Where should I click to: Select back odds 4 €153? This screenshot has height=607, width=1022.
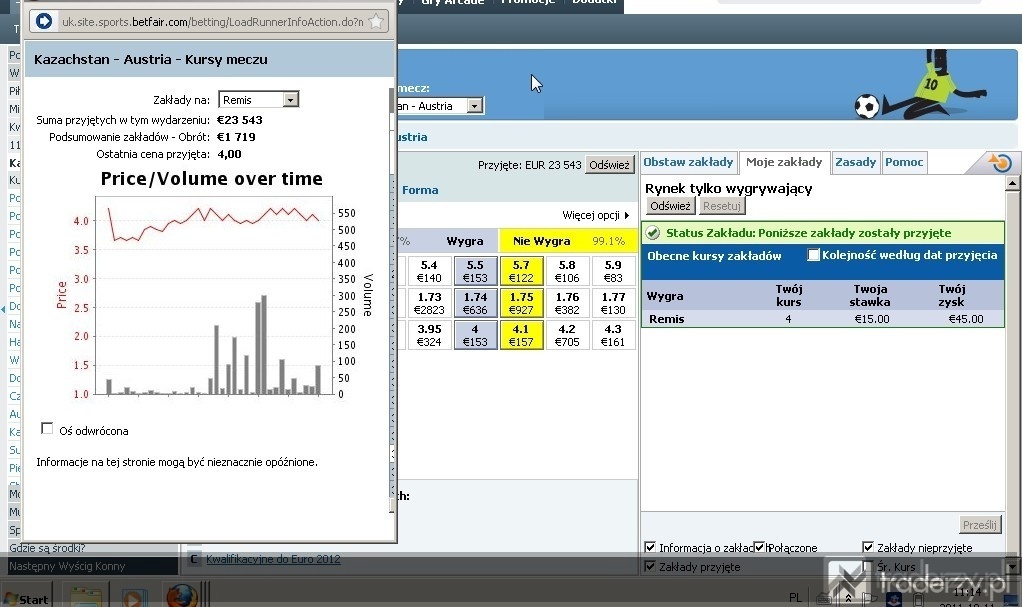coord(475,335)
